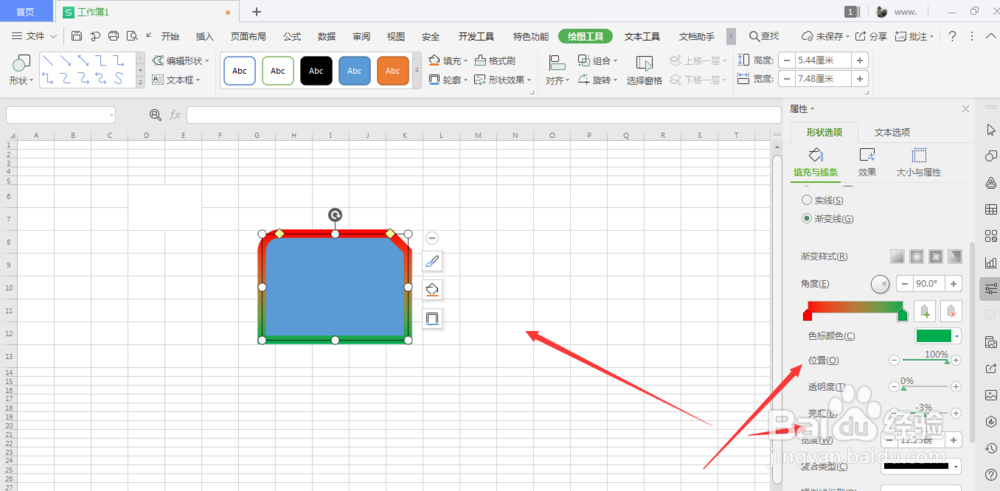Viewport: 1000px width, 491px height.
Task: Apply the blue Abc shape style
Action: pyautogui.click(x=355, y=71)
